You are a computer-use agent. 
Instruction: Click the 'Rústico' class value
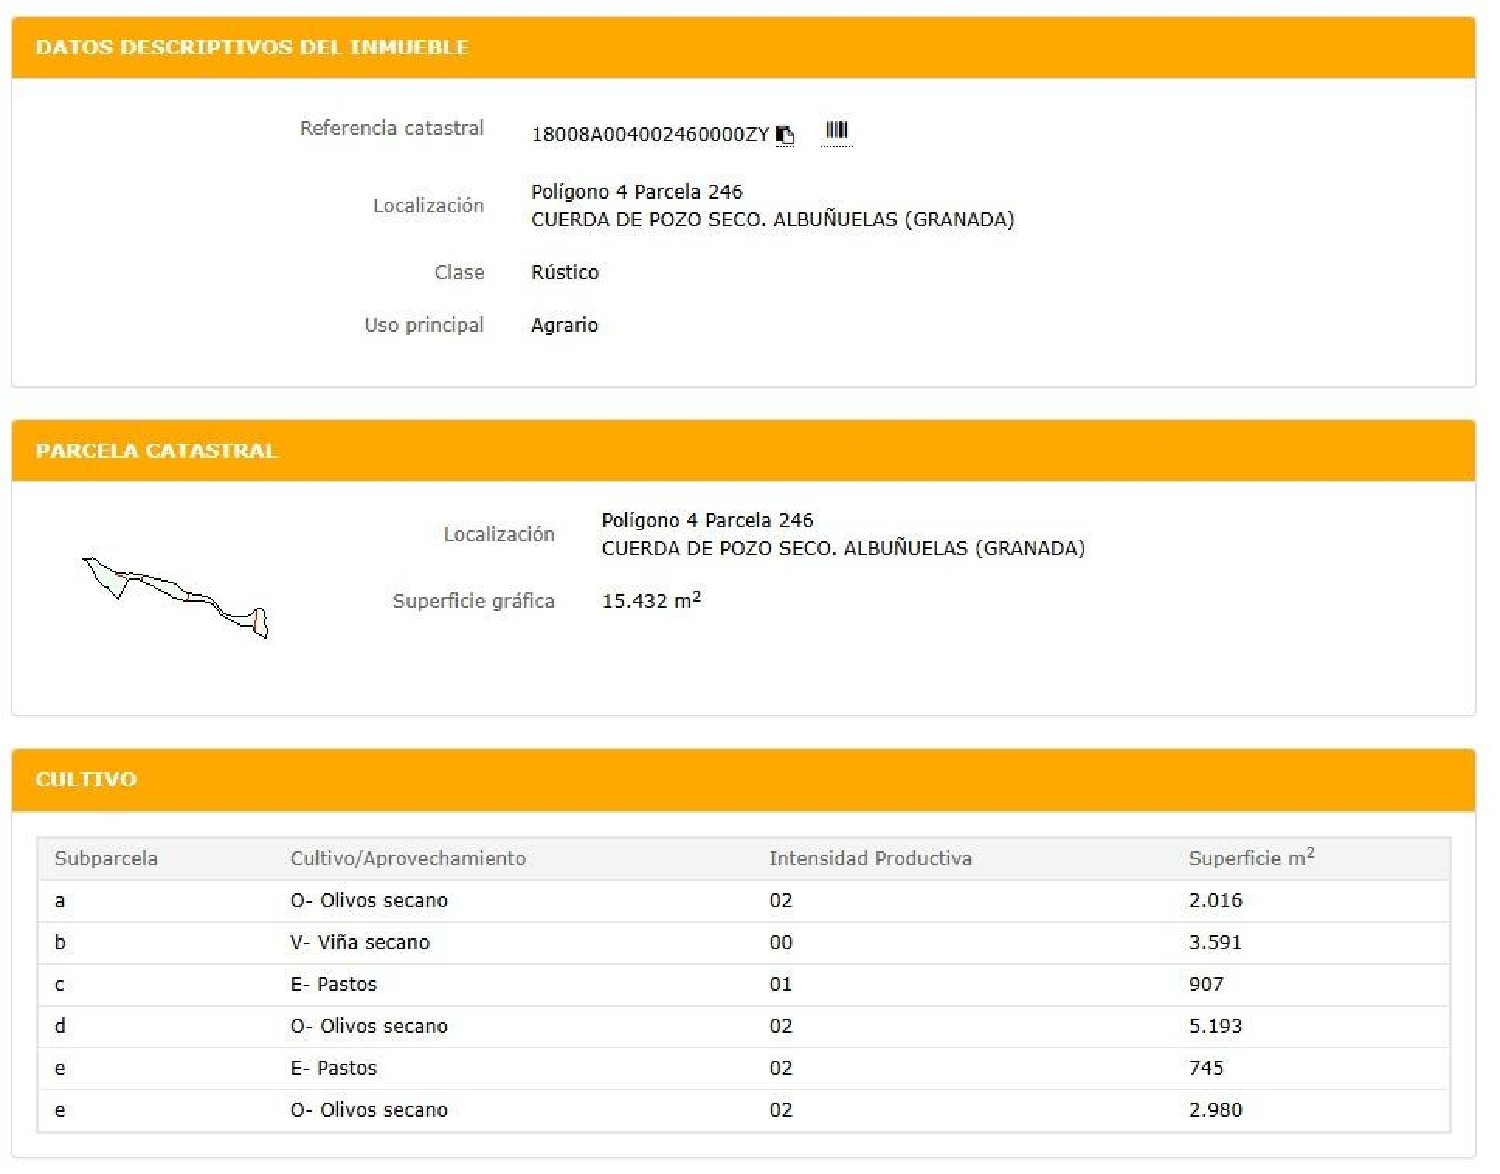click(564, 272)
